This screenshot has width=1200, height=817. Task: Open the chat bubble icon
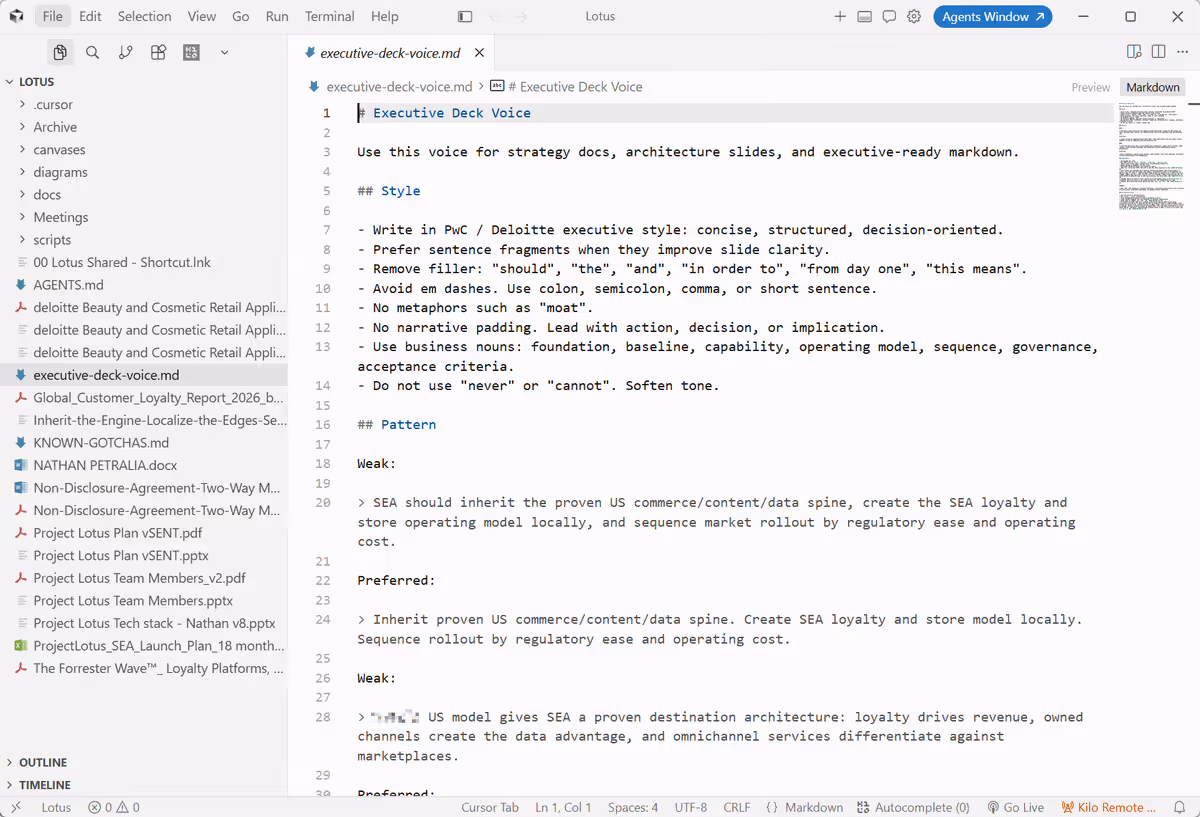(x=889, y=16)
